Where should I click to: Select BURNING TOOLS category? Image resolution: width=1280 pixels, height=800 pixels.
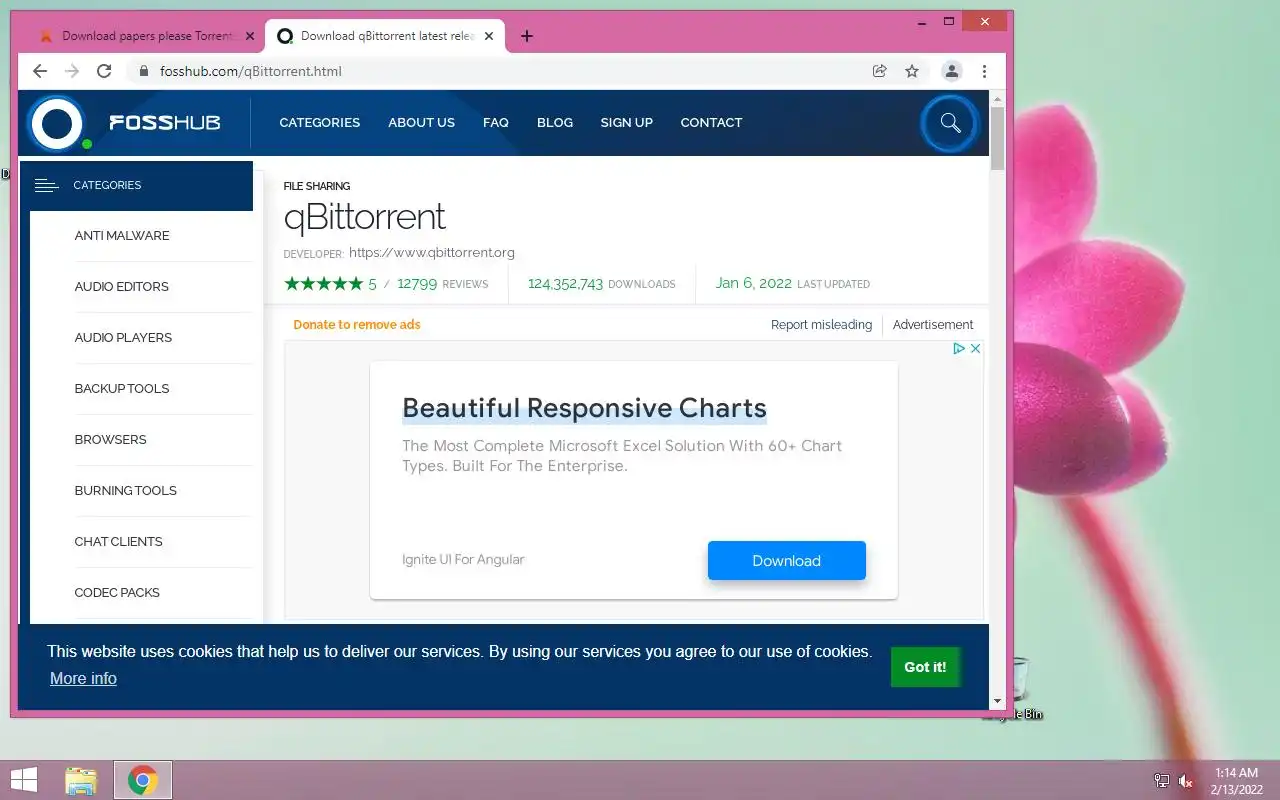click(125, 491)
